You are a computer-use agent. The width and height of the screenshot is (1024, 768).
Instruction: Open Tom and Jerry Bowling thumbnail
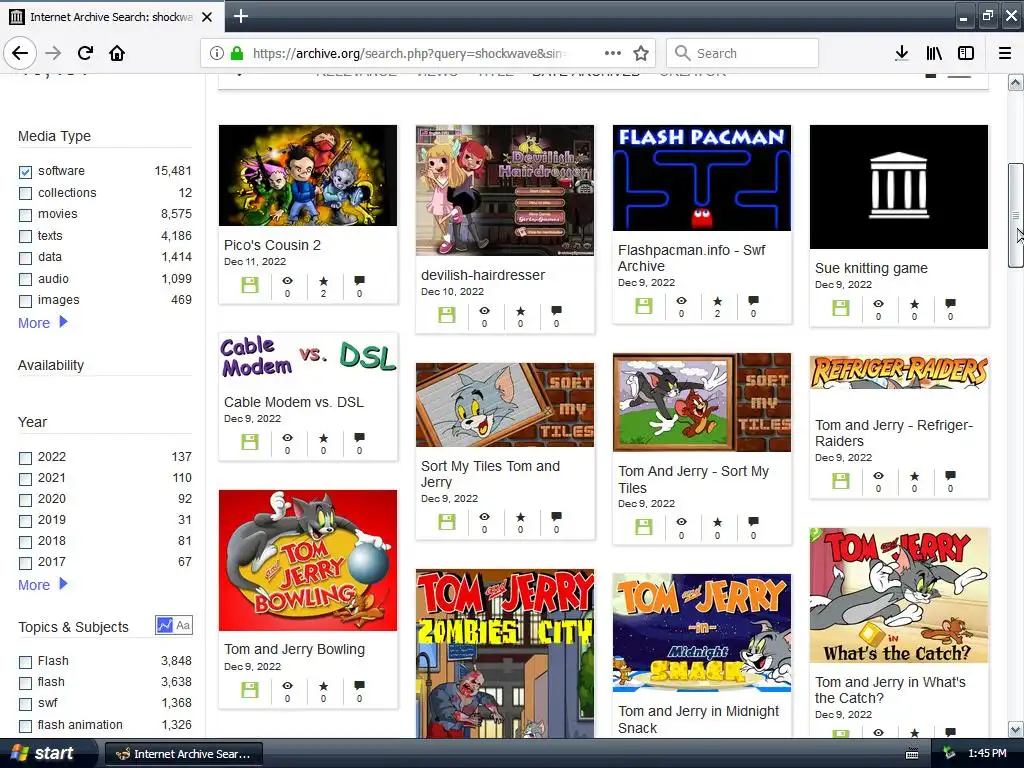(x=308, y=560)
